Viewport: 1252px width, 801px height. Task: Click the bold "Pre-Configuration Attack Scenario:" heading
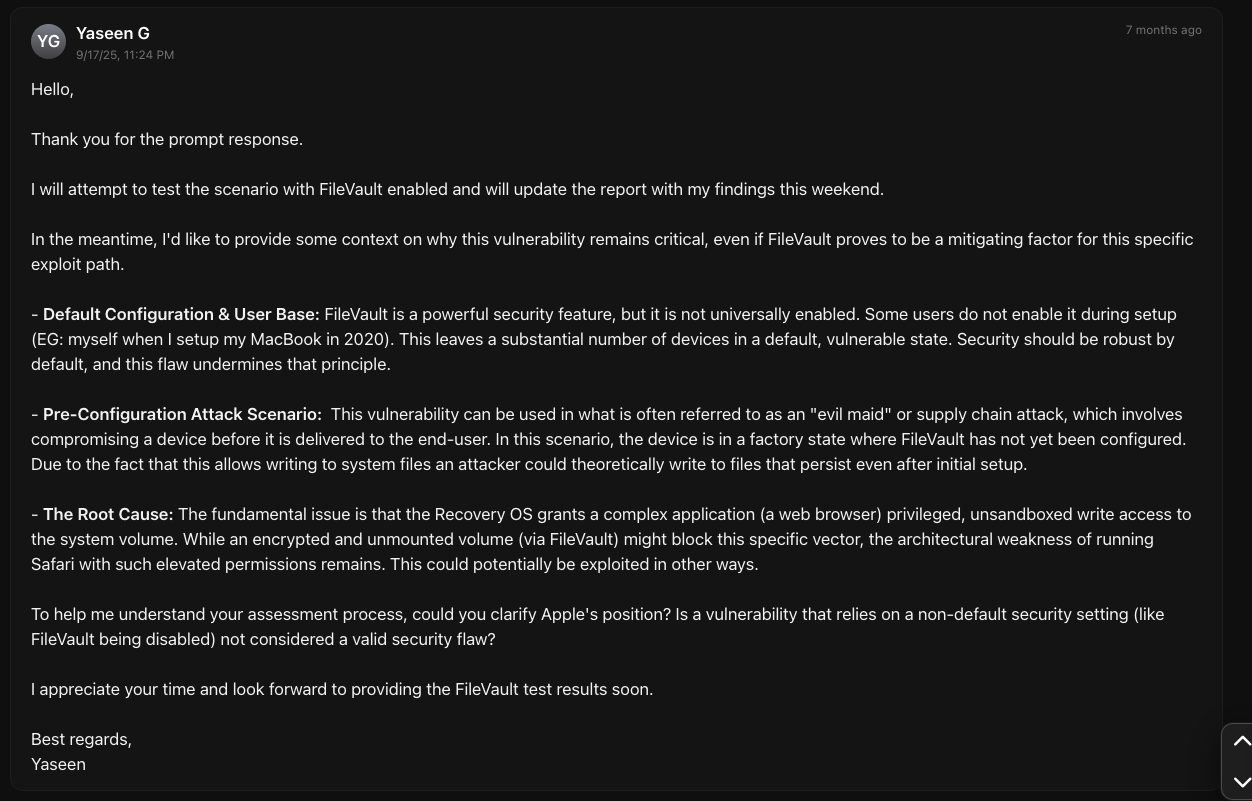(x=182, y=414)
